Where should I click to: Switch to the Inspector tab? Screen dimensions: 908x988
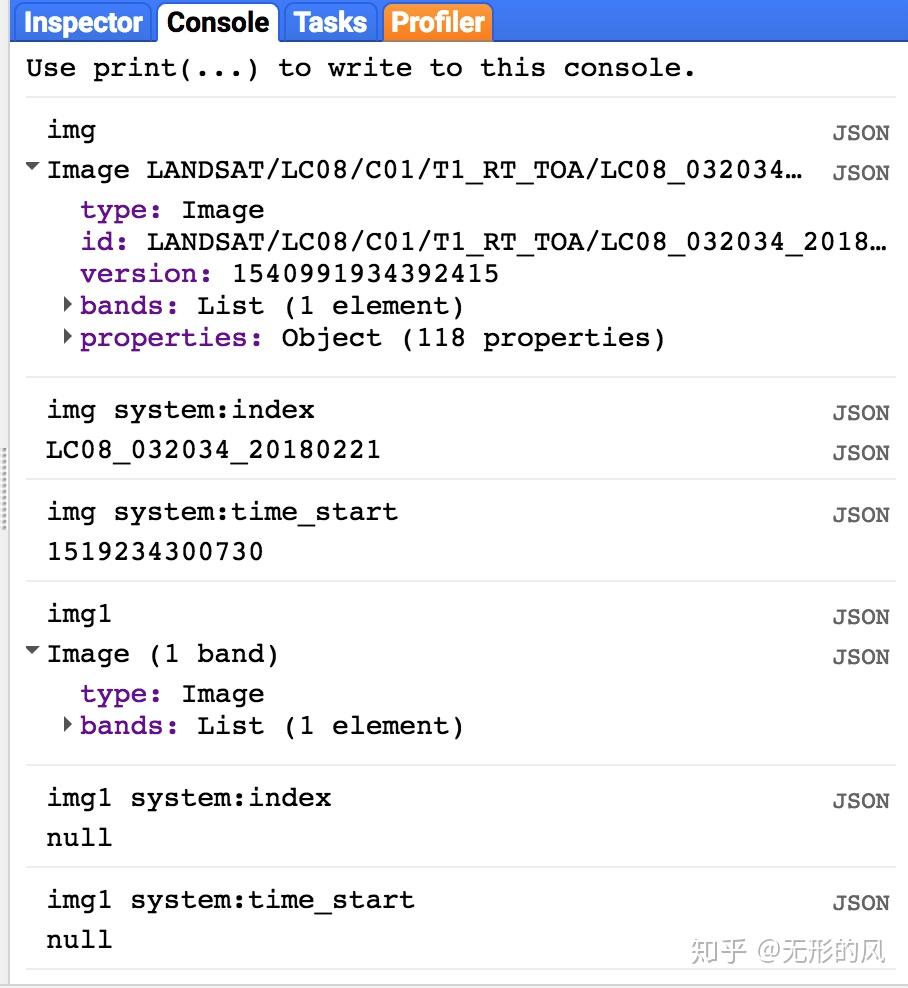(x=83, y=22)
